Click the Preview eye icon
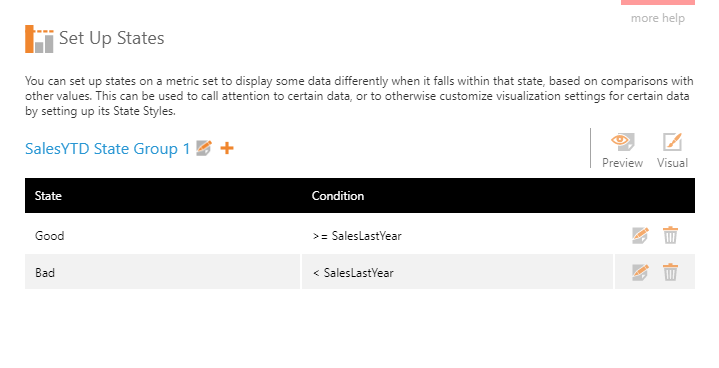Viewport: 719px width, 368px height. (622, 142)
